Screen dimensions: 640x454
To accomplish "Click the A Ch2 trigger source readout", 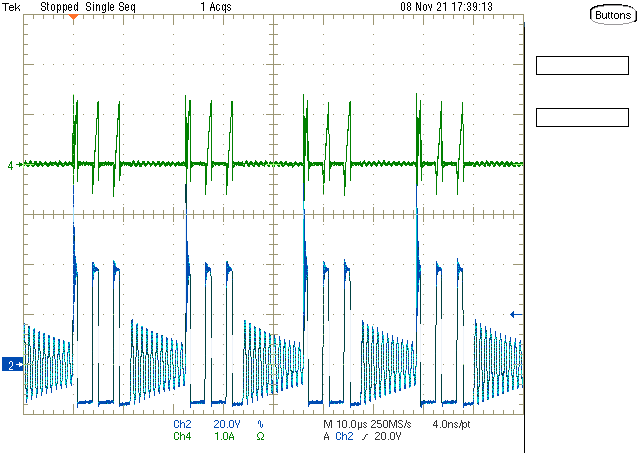I will [338, 437].
